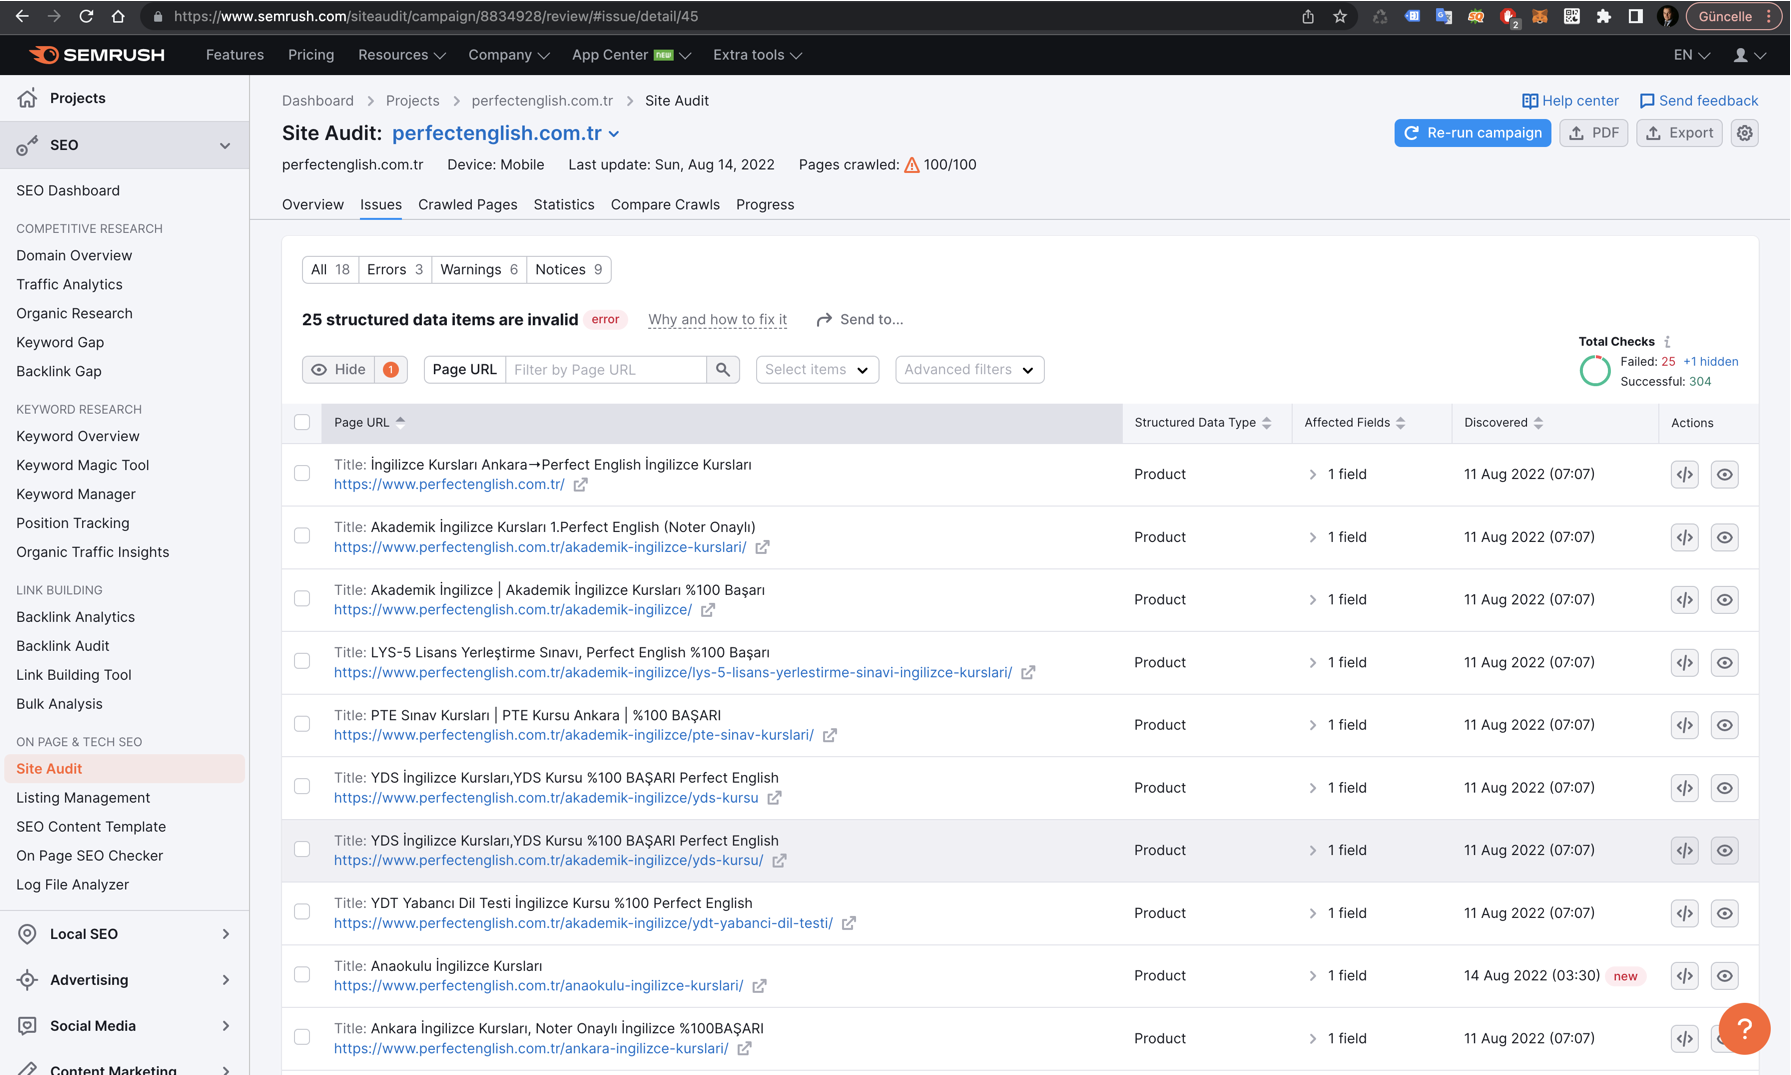Viewport: 1791px width, 1075px height.
Task: Open Select items dropdown
Action: 817,370
